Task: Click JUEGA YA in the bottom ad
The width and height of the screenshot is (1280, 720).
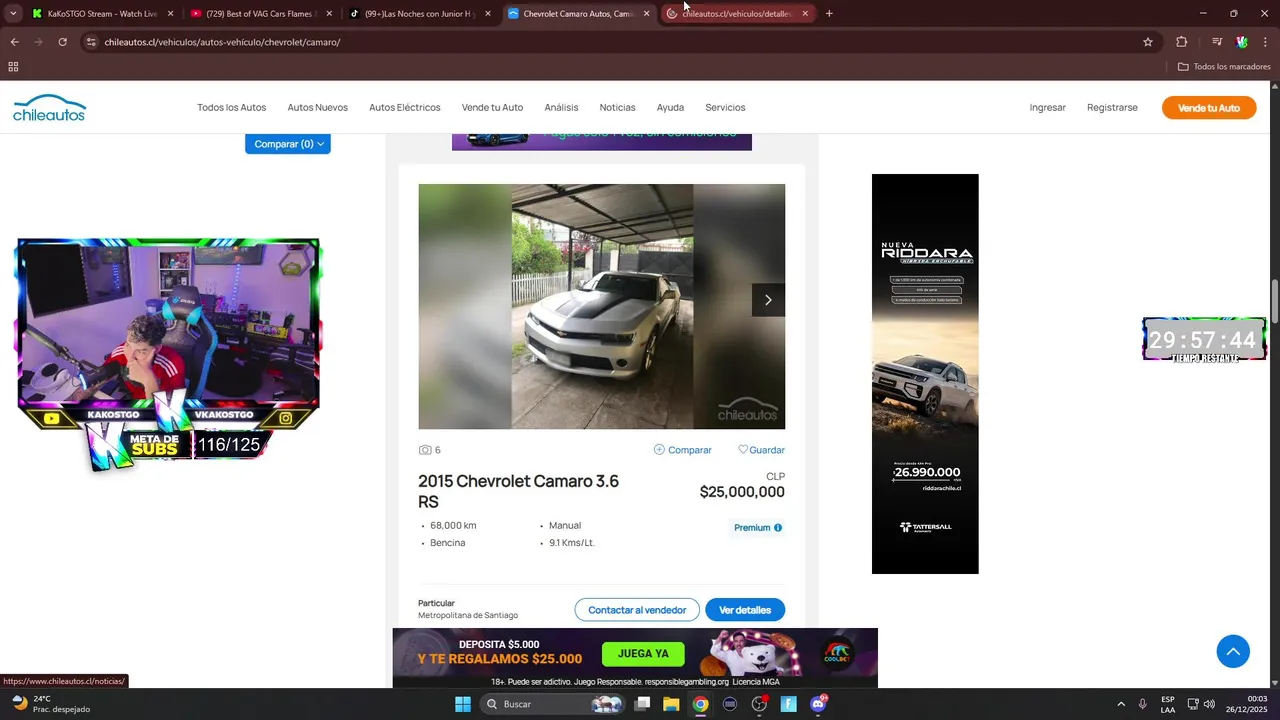Action: coord(643,654)
